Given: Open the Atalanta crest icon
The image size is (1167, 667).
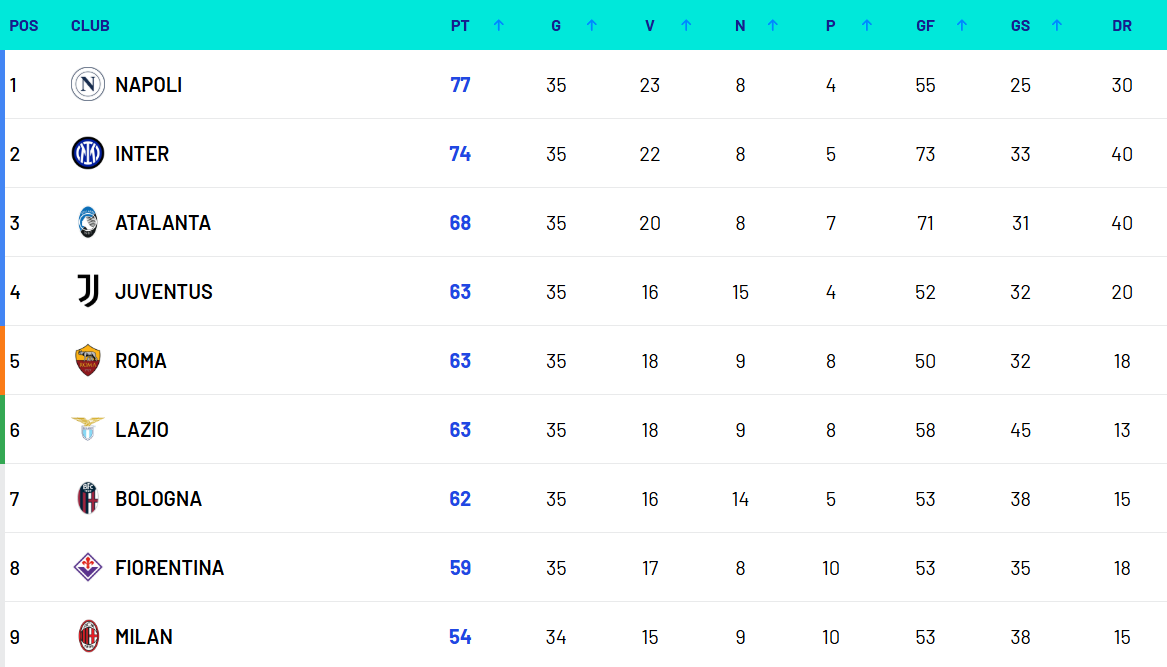Looking at the screenshot, I should coord(88,223).
